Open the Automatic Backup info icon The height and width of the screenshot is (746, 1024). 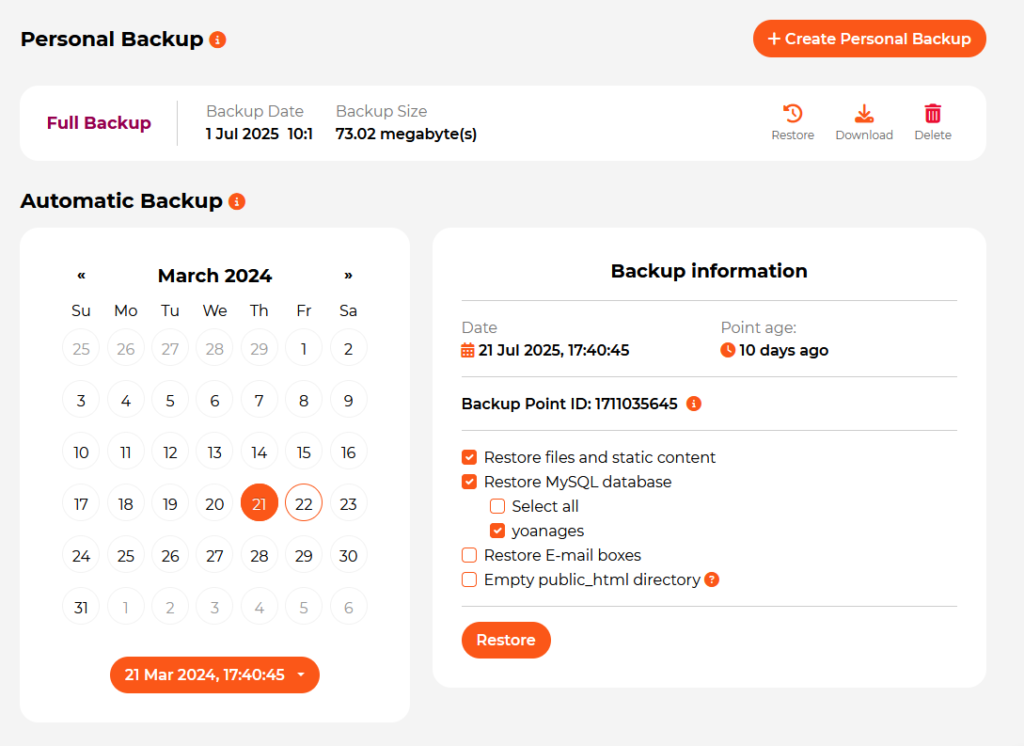[236, 201]
